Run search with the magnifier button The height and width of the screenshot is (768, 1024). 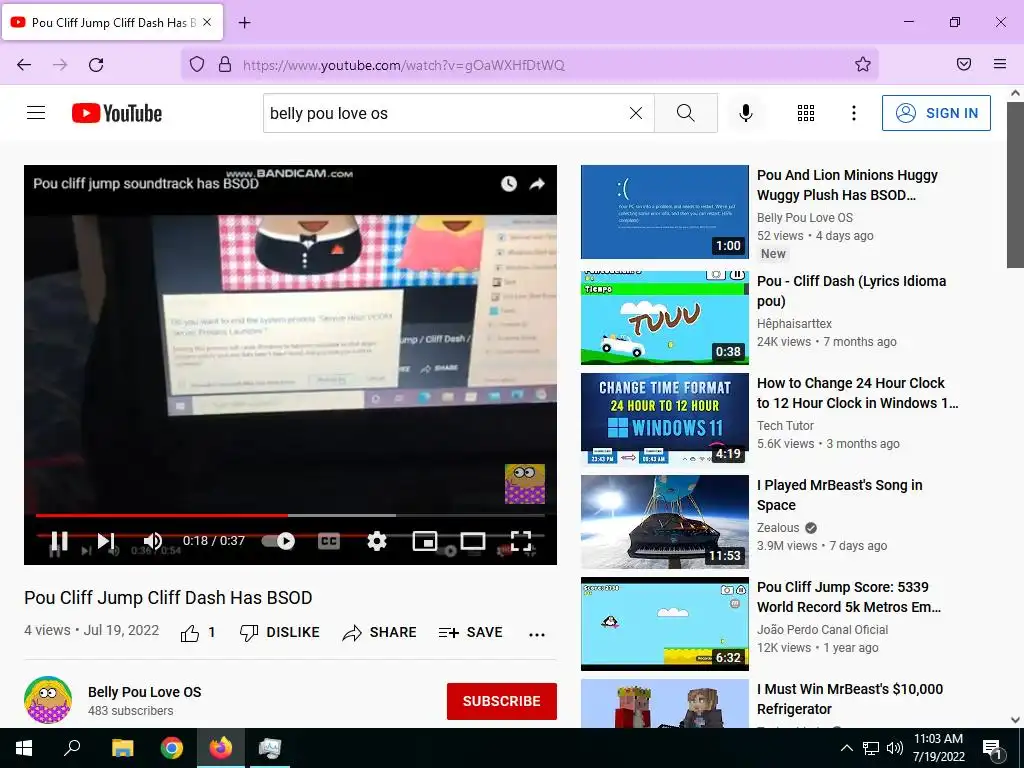tap(686, 113)
